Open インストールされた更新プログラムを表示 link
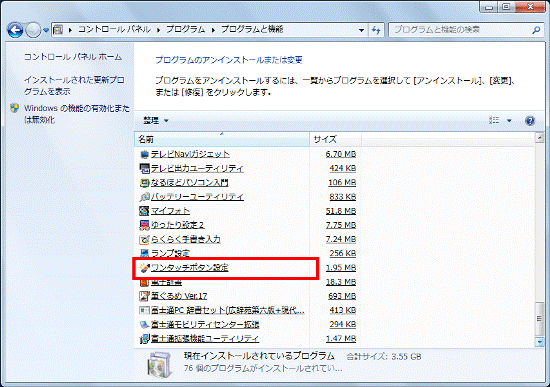Image resolution: width=550 pixels, height=387 pixels. 74,86
